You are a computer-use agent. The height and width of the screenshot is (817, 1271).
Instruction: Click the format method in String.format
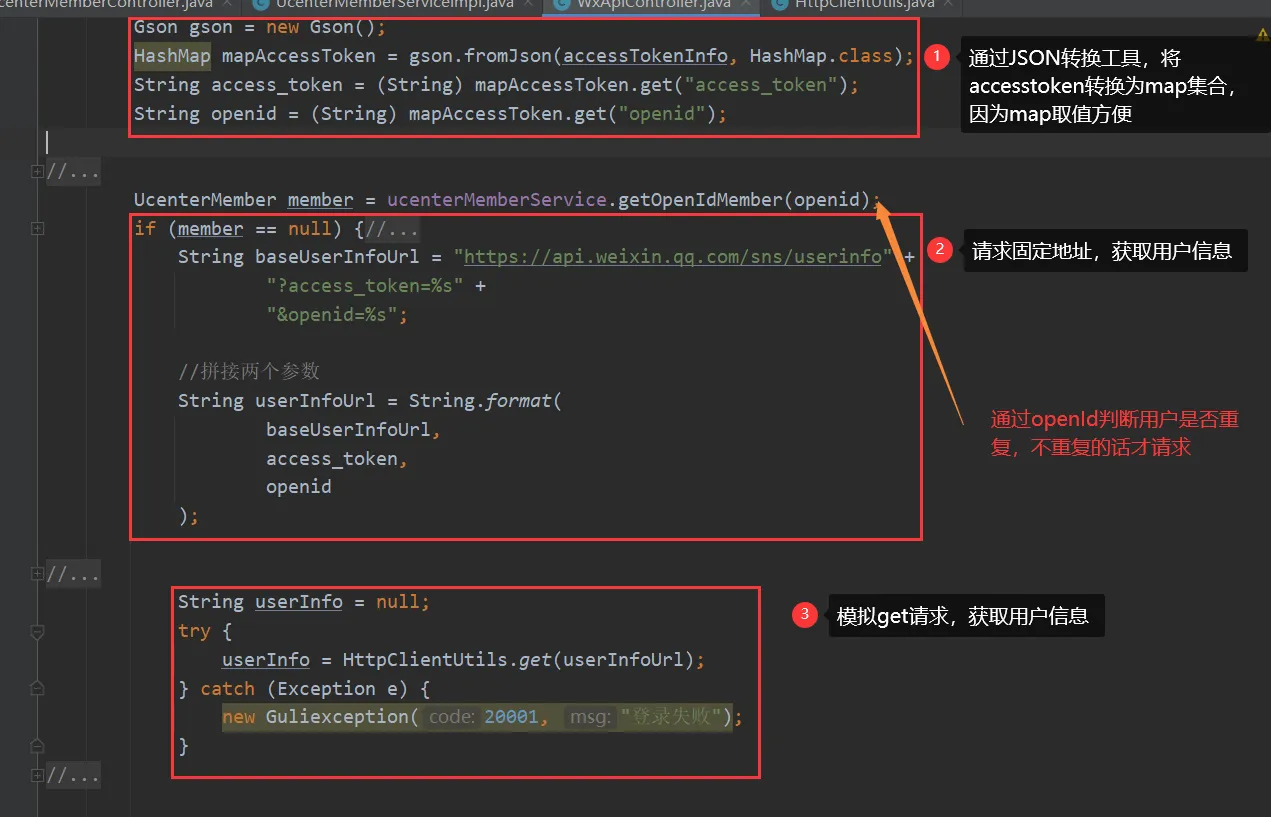519,401
